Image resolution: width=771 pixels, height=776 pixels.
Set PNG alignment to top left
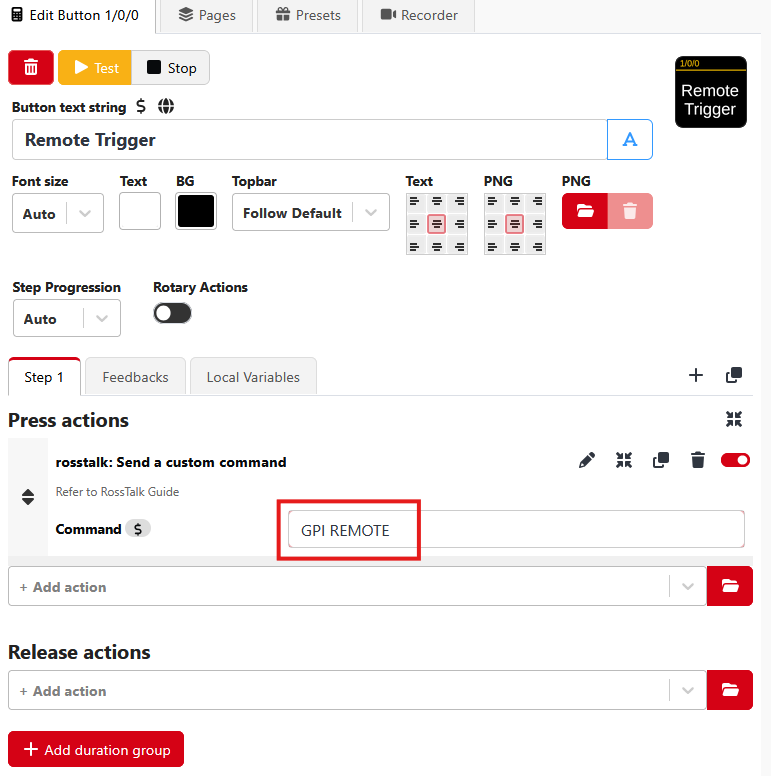pos(493,201)
